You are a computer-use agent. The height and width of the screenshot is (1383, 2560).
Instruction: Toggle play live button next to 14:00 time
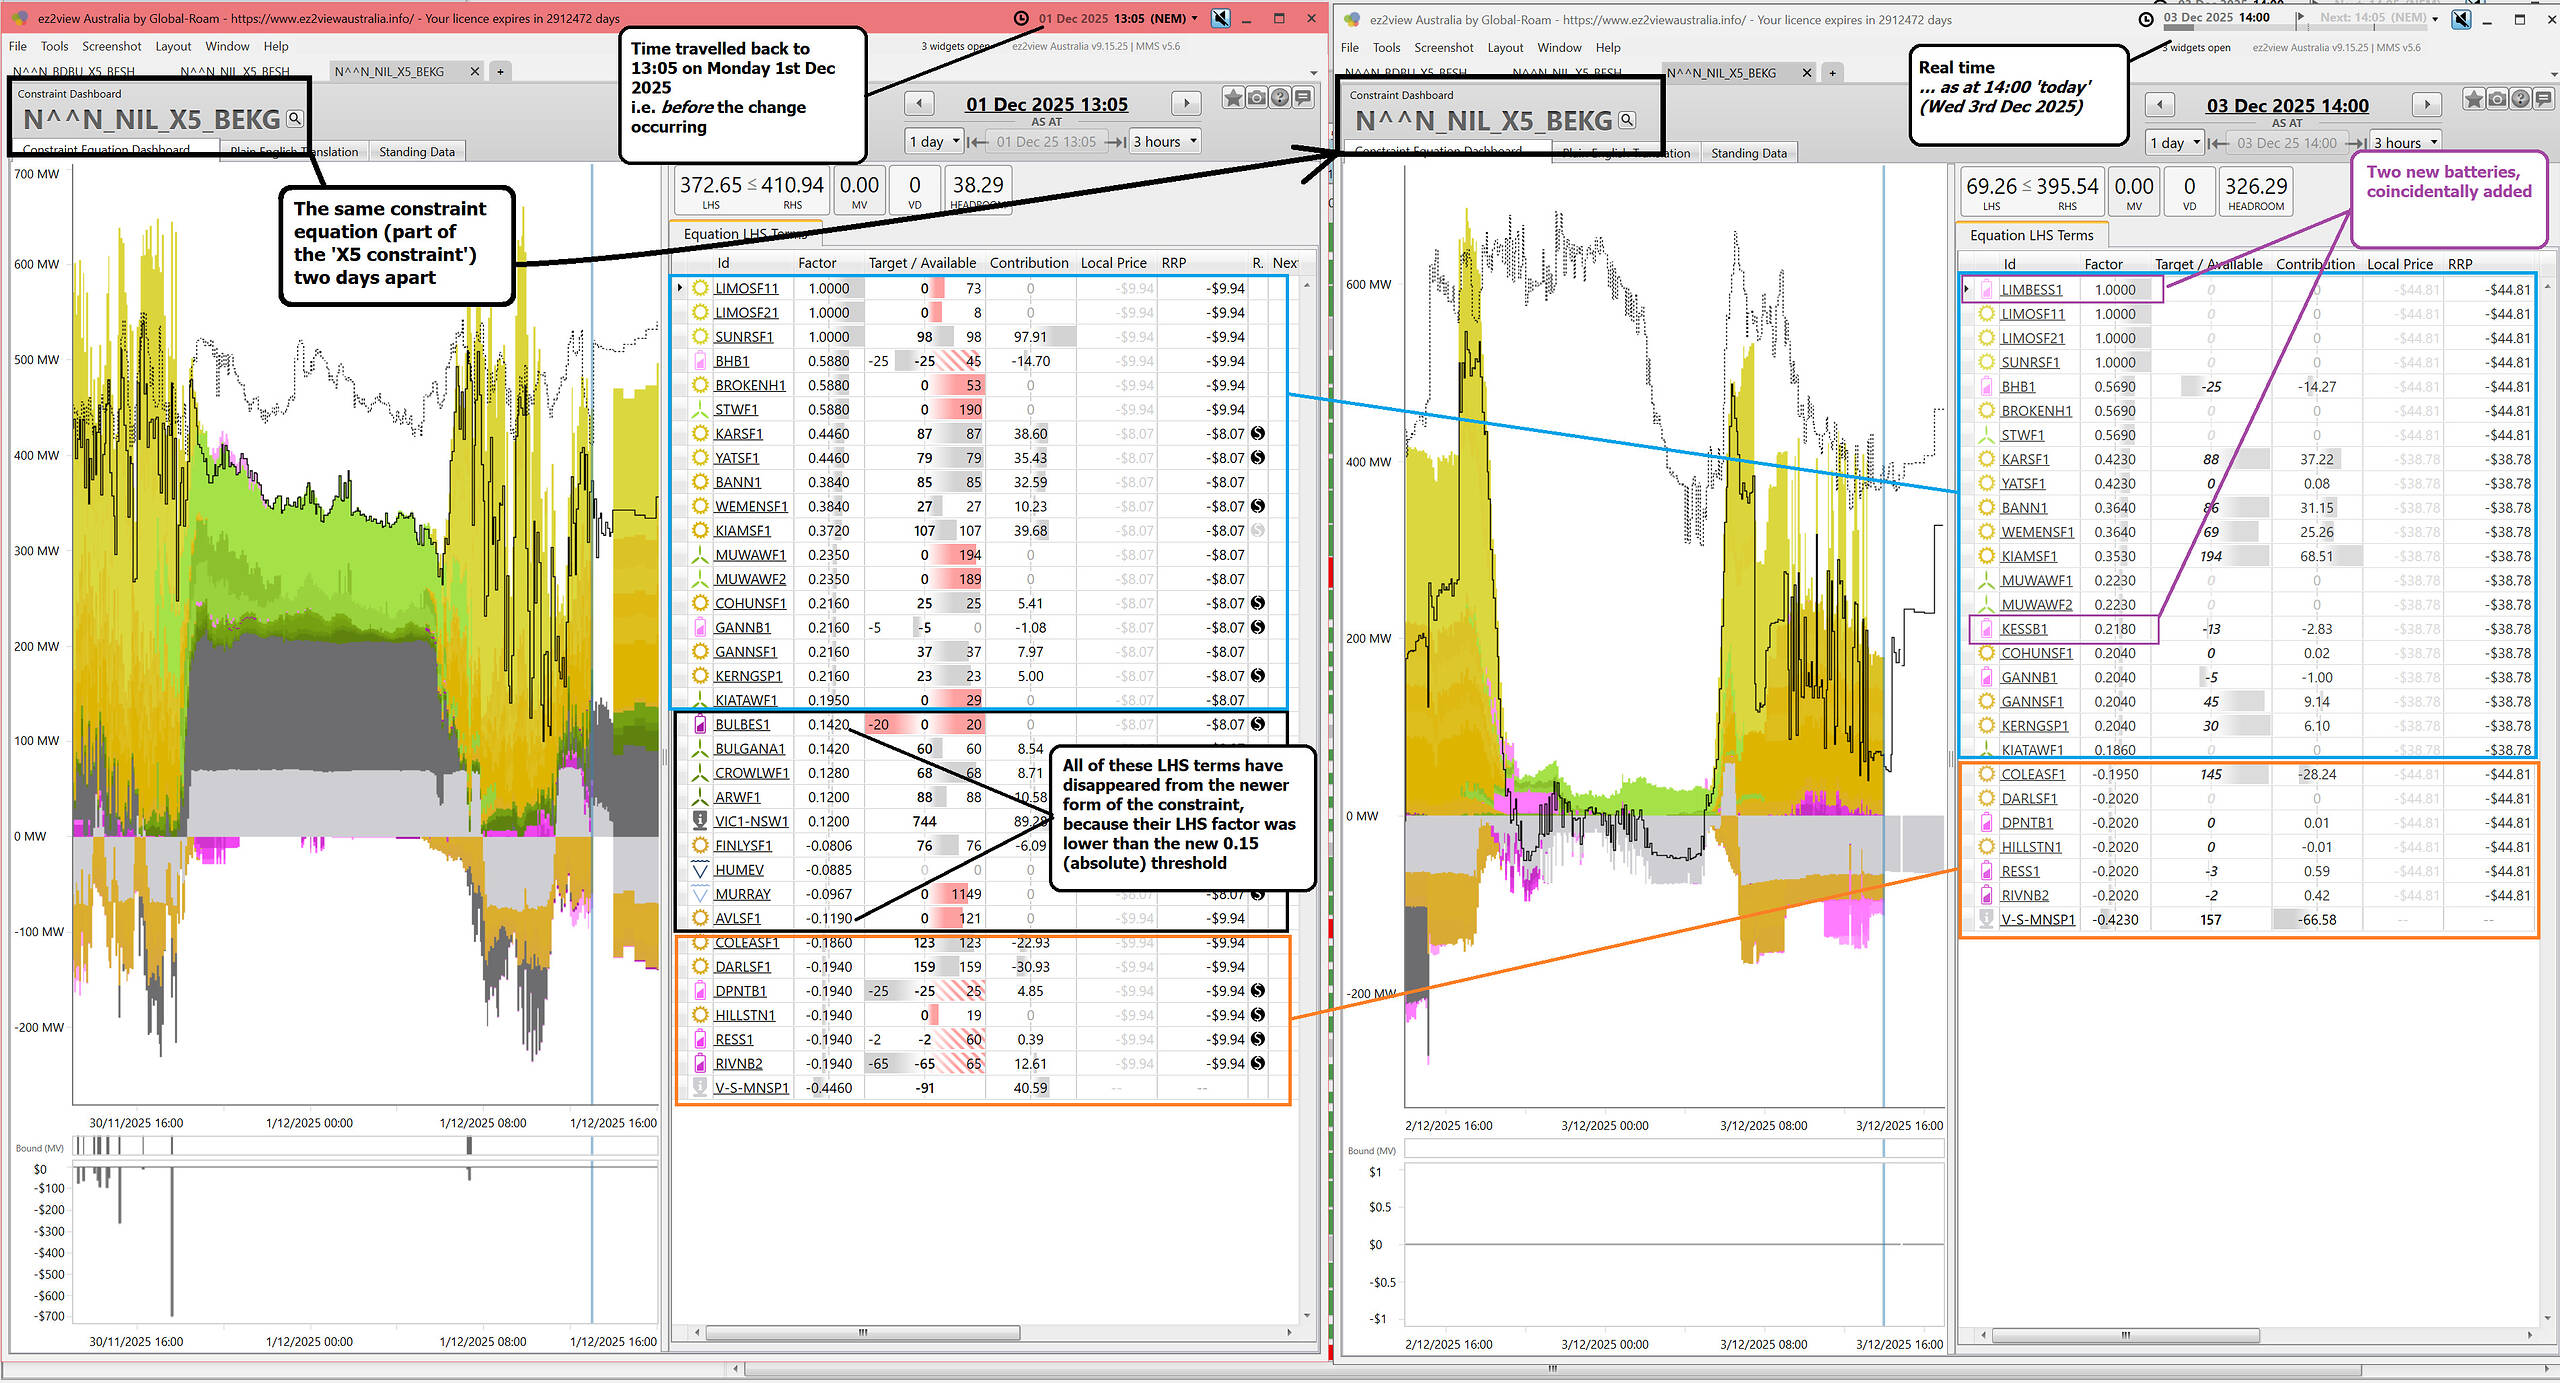[2299, 18]
